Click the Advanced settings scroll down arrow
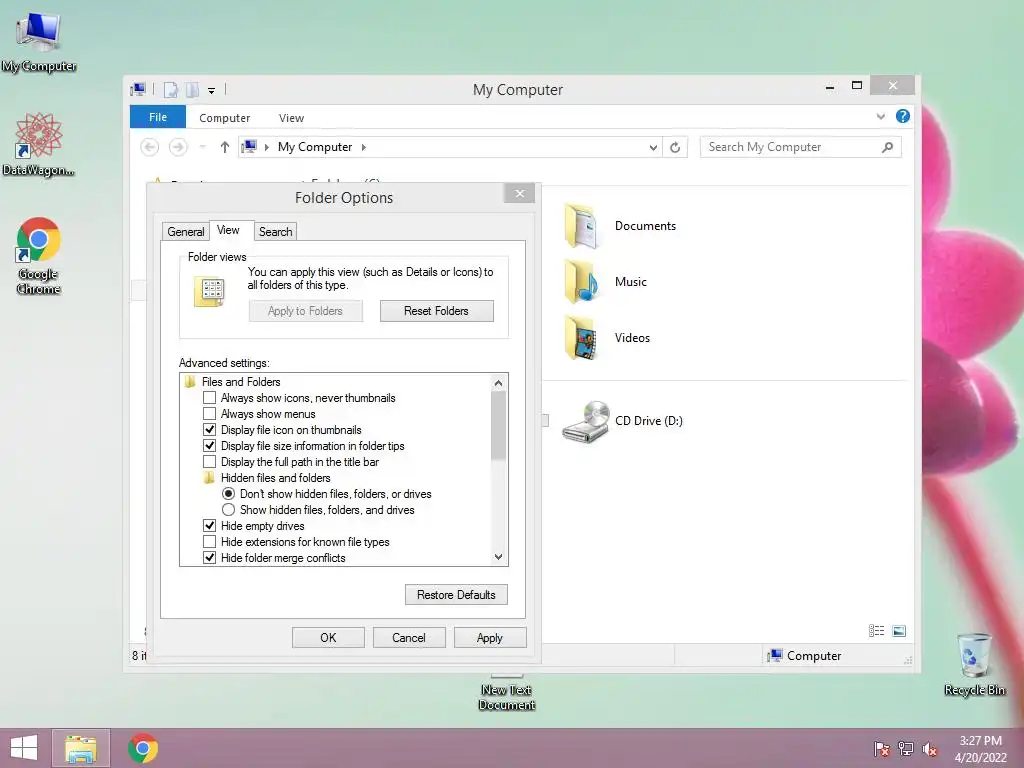The height and width of the screenshot is (768, 1024). click(498, 557)
